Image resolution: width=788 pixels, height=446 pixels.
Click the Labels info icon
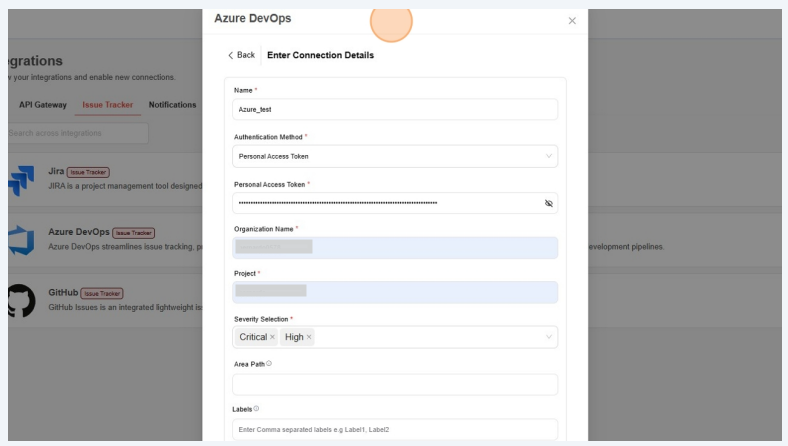point(257,408)
